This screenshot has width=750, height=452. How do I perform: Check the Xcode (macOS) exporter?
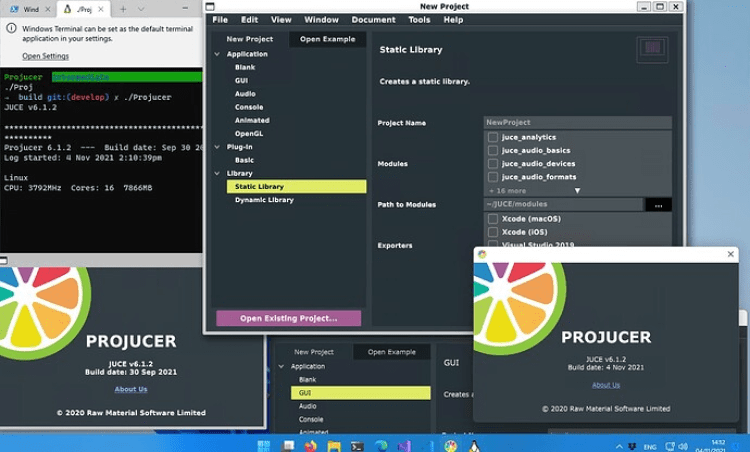(x=493, y=219)
